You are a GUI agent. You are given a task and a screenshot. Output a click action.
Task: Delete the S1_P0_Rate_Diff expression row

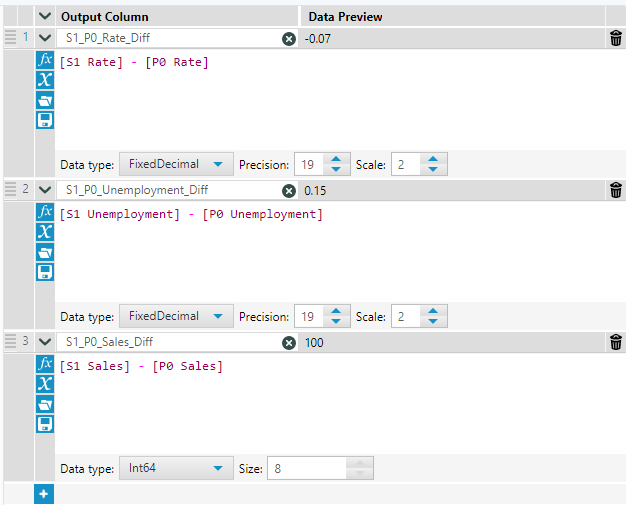tap(616, 38)
